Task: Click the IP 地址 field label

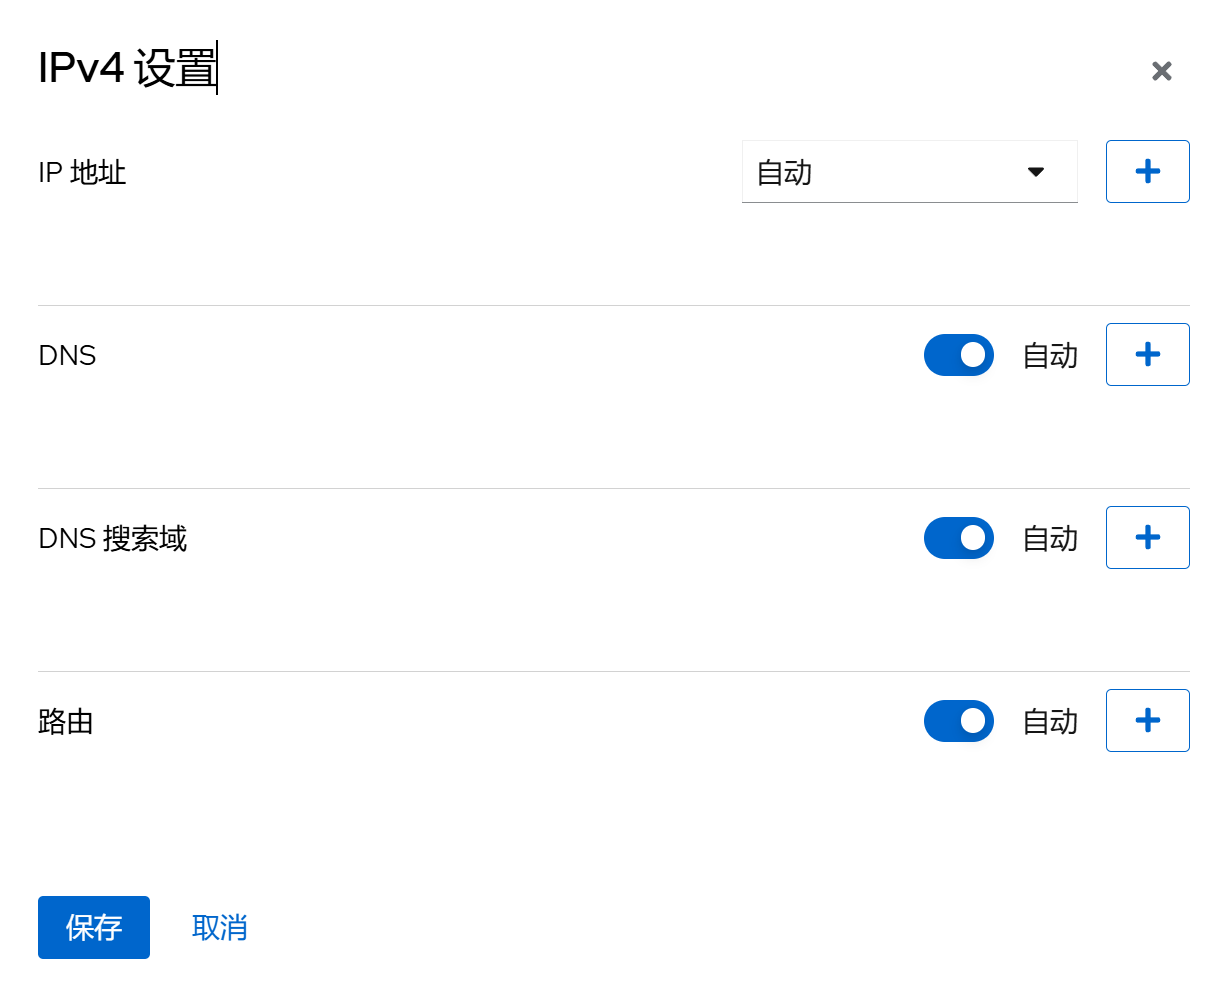Action: (82, 173)
